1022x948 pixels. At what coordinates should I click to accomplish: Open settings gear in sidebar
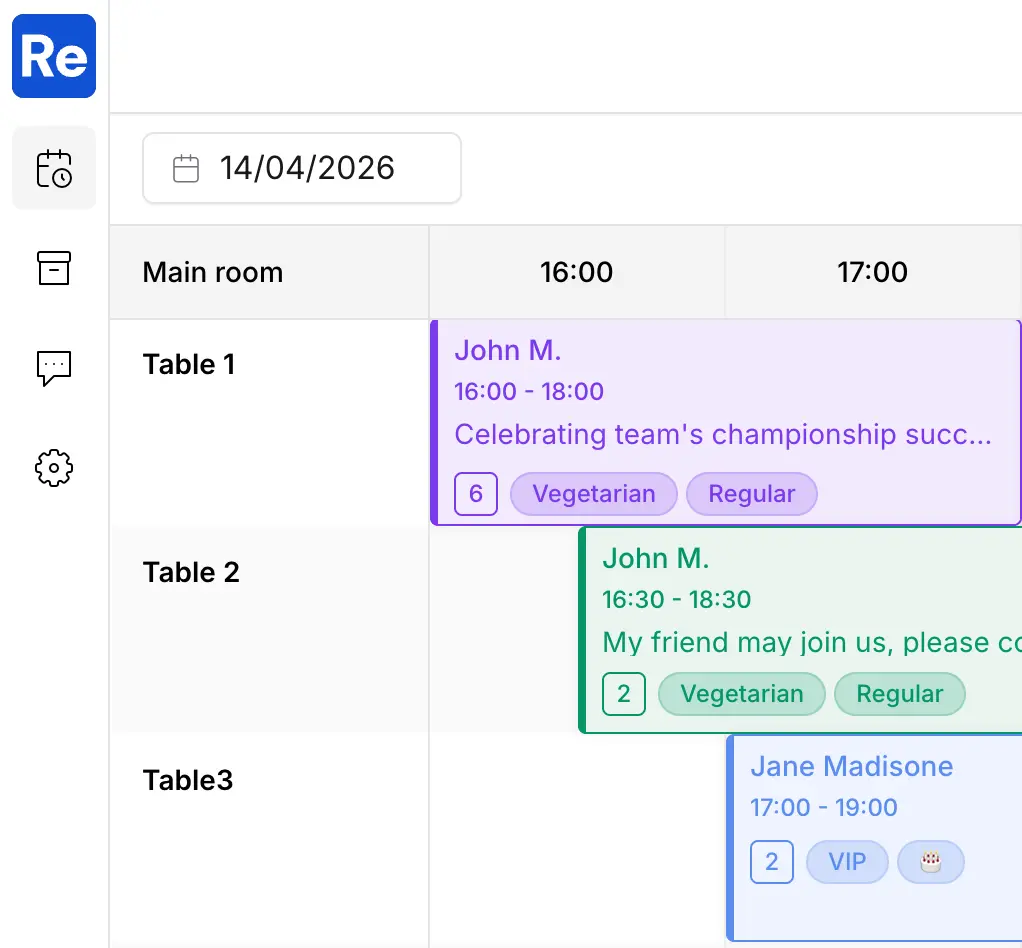coord(54,468)
